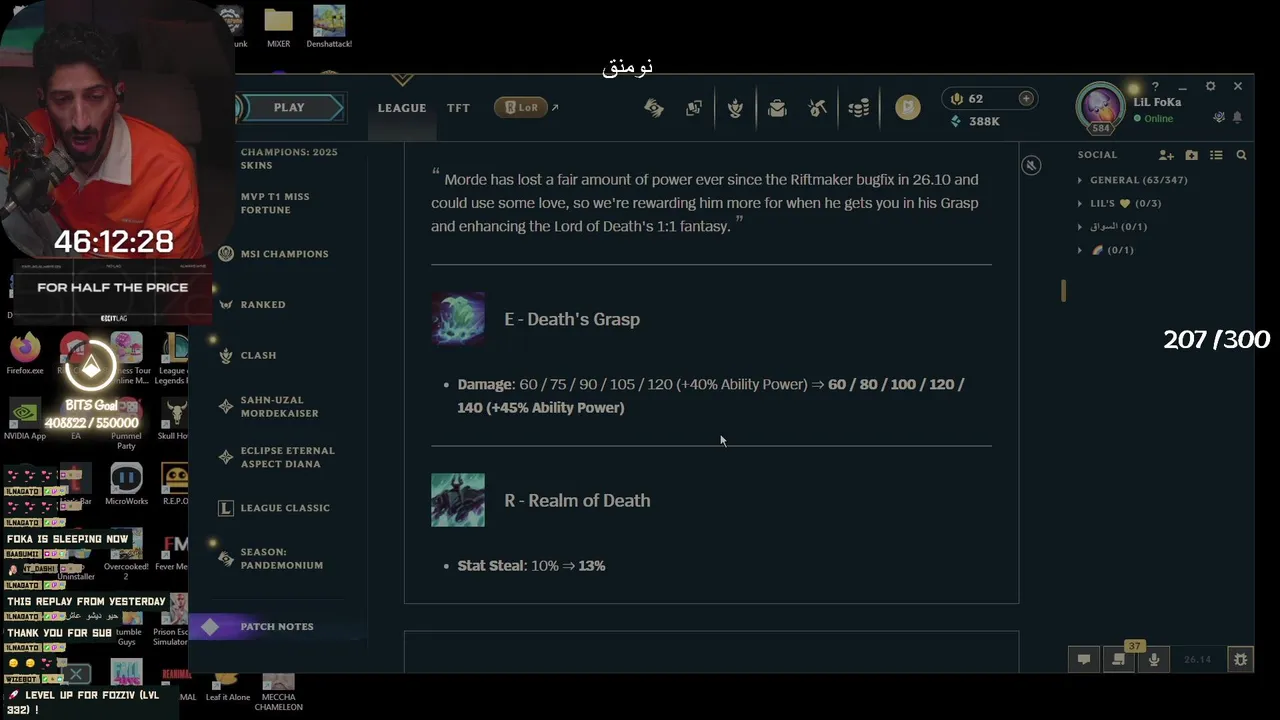Open the Leaf it Alone desktop shortcut
1280x720 pixels.
(x=227, y=688)
